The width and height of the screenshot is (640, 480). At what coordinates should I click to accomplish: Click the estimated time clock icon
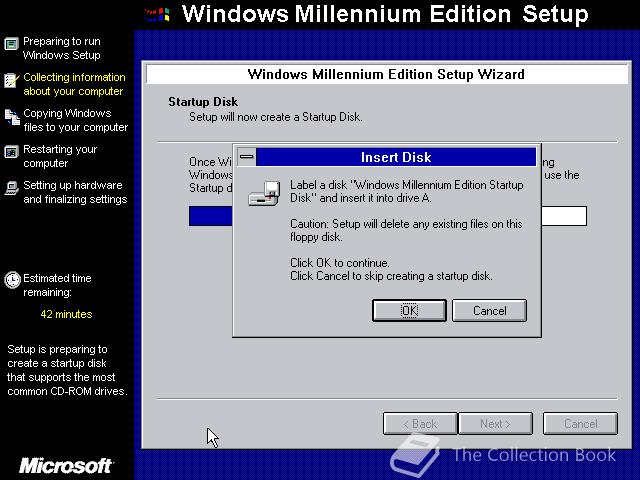12,280
